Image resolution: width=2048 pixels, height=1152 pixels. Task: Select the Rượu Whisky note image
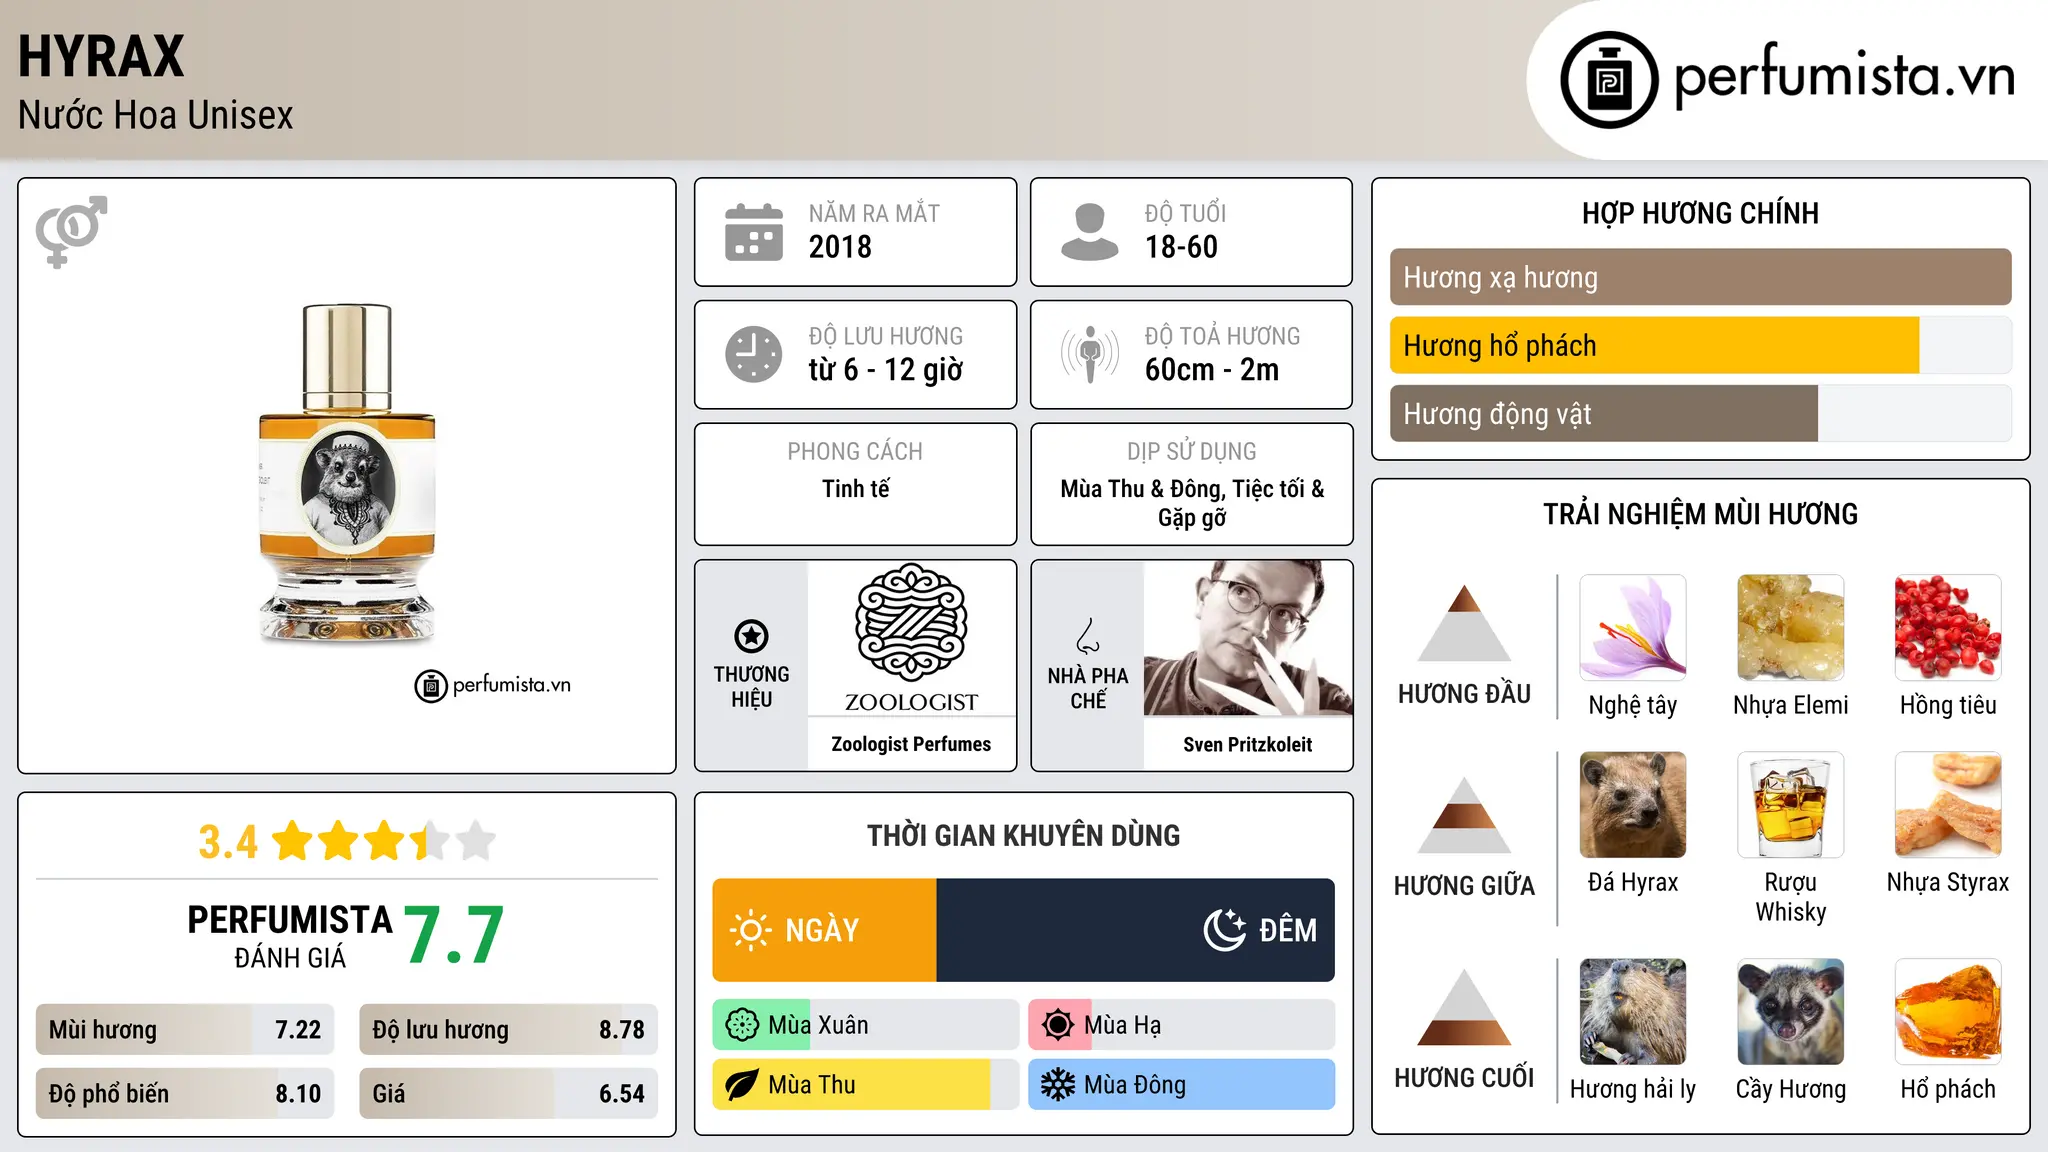coord(1791,805)
